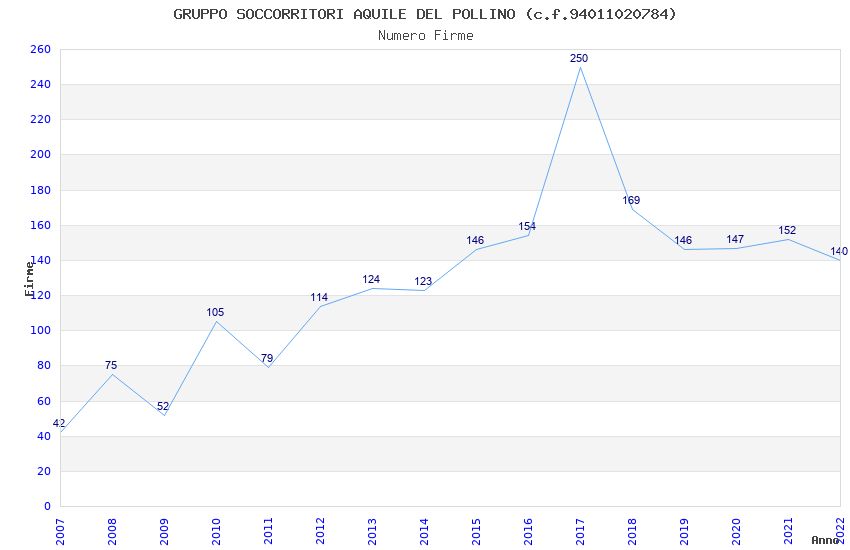Click the 140 data label for year 2022
This screenshot has width=850, height=550.
point(839,251)
